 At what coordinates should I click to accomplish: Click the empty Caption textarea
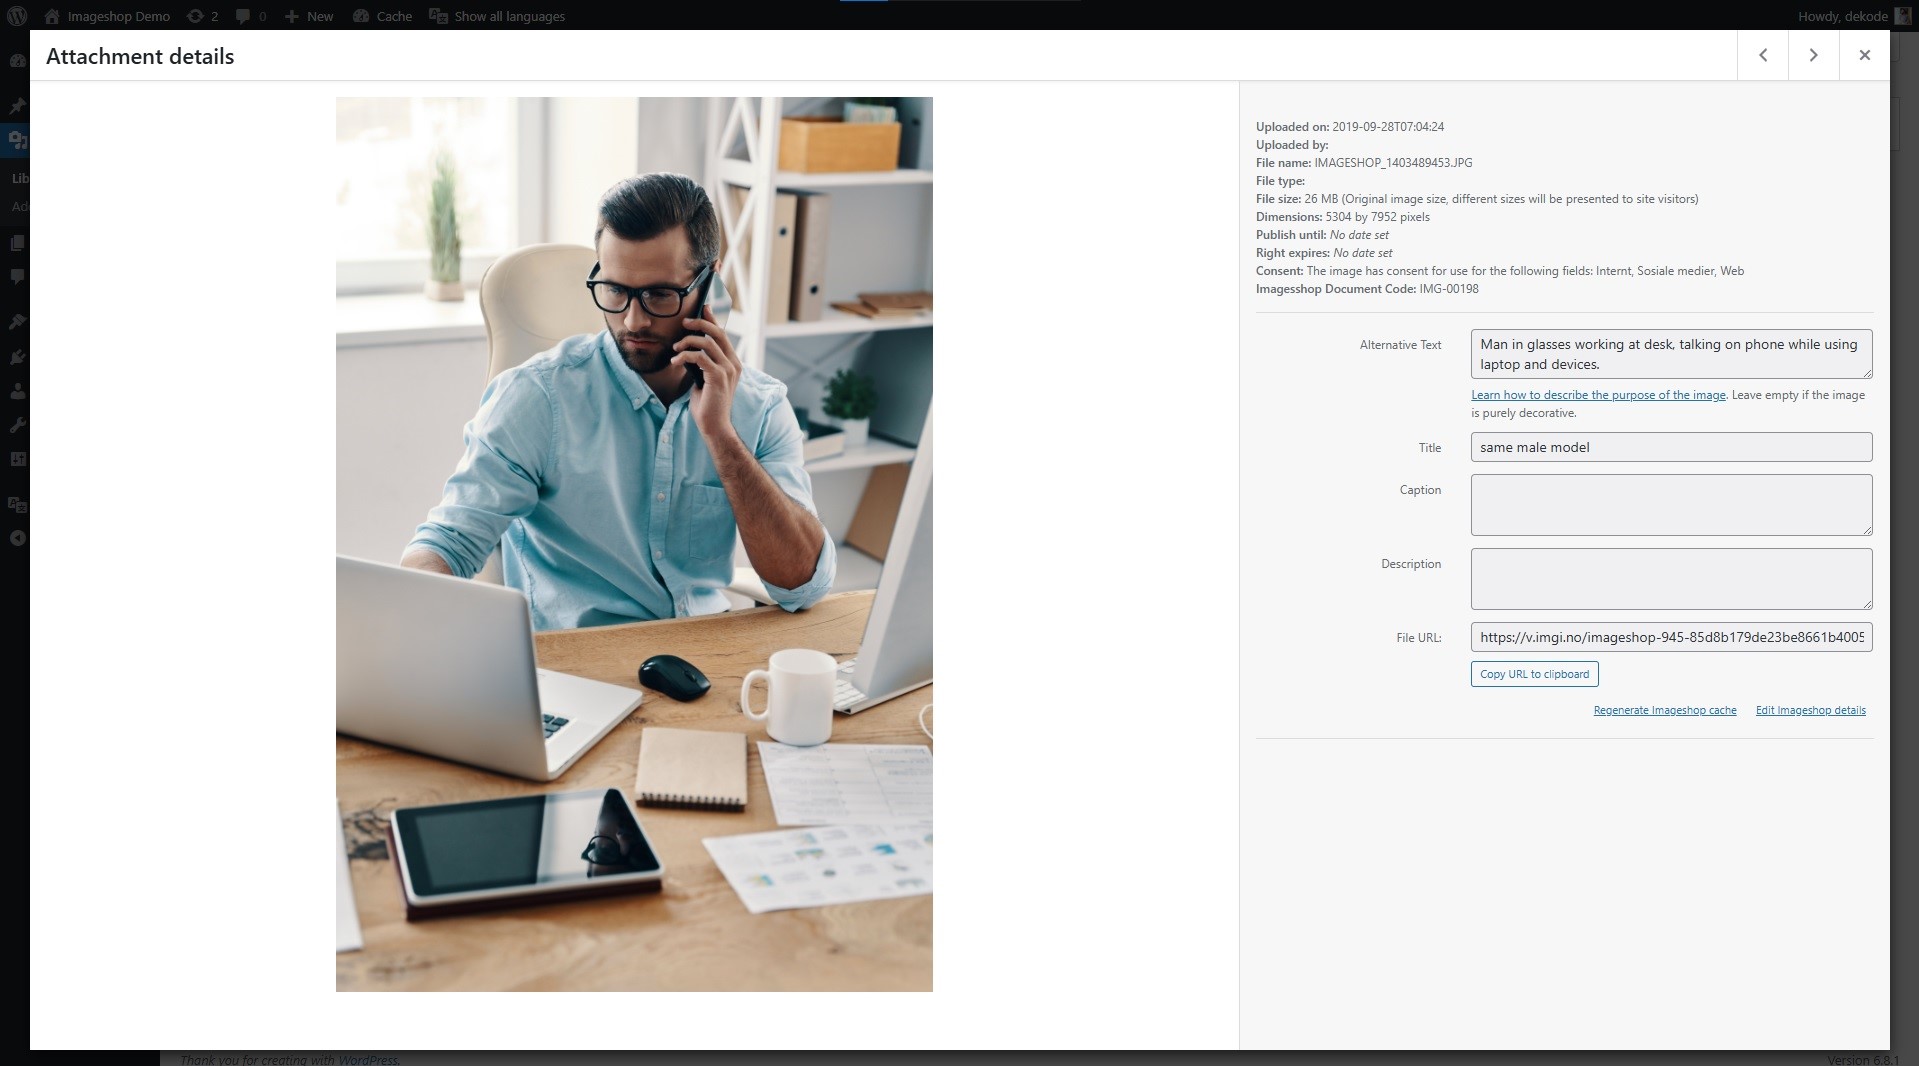1671,505
